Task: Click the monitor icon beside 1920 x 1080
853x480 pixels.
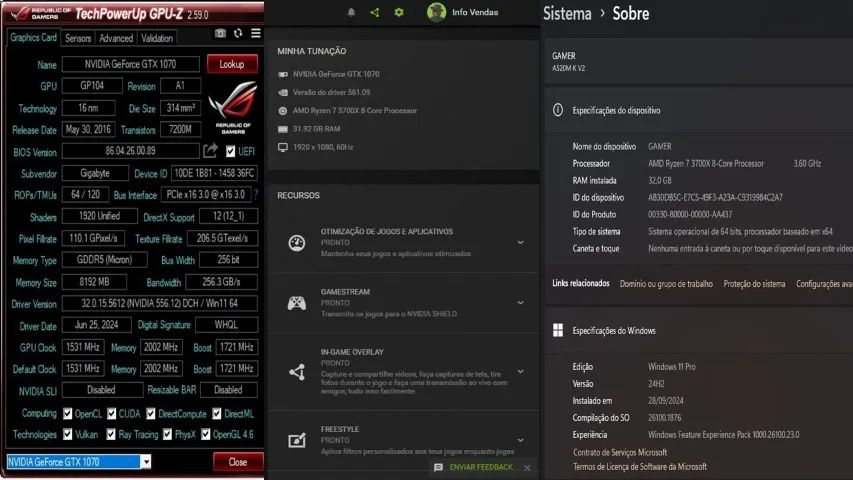Action: point(283,147)
